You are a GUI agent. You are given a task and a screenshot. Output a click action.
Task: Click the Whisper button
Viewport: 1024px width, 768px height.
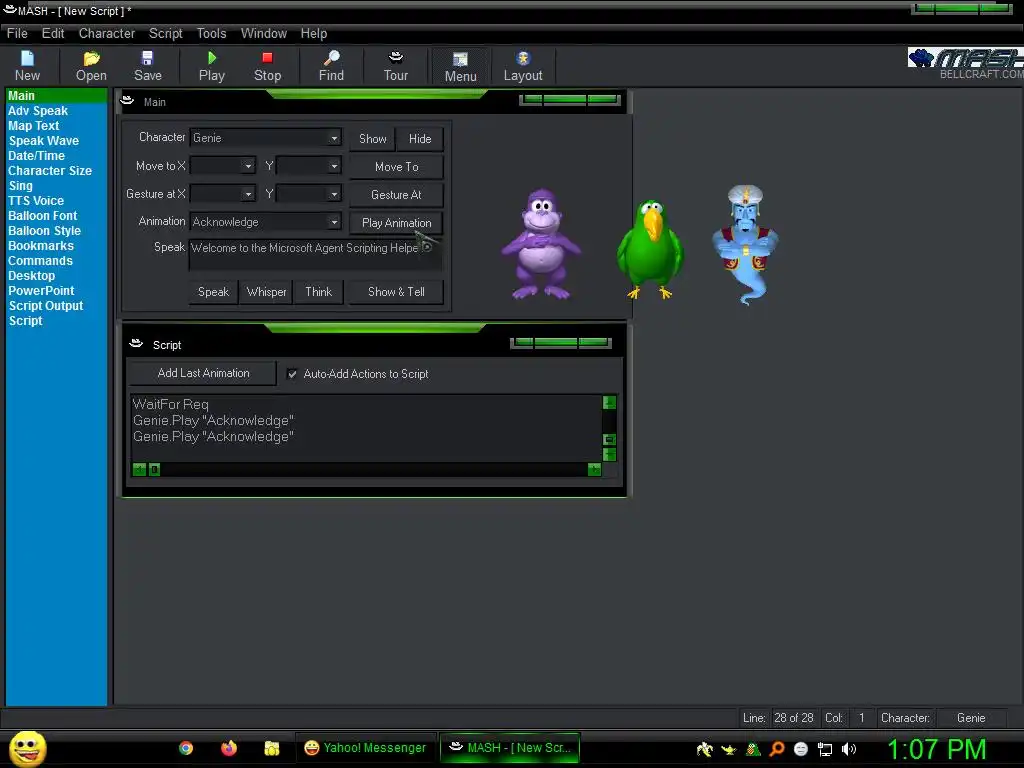tap(266, 292)
